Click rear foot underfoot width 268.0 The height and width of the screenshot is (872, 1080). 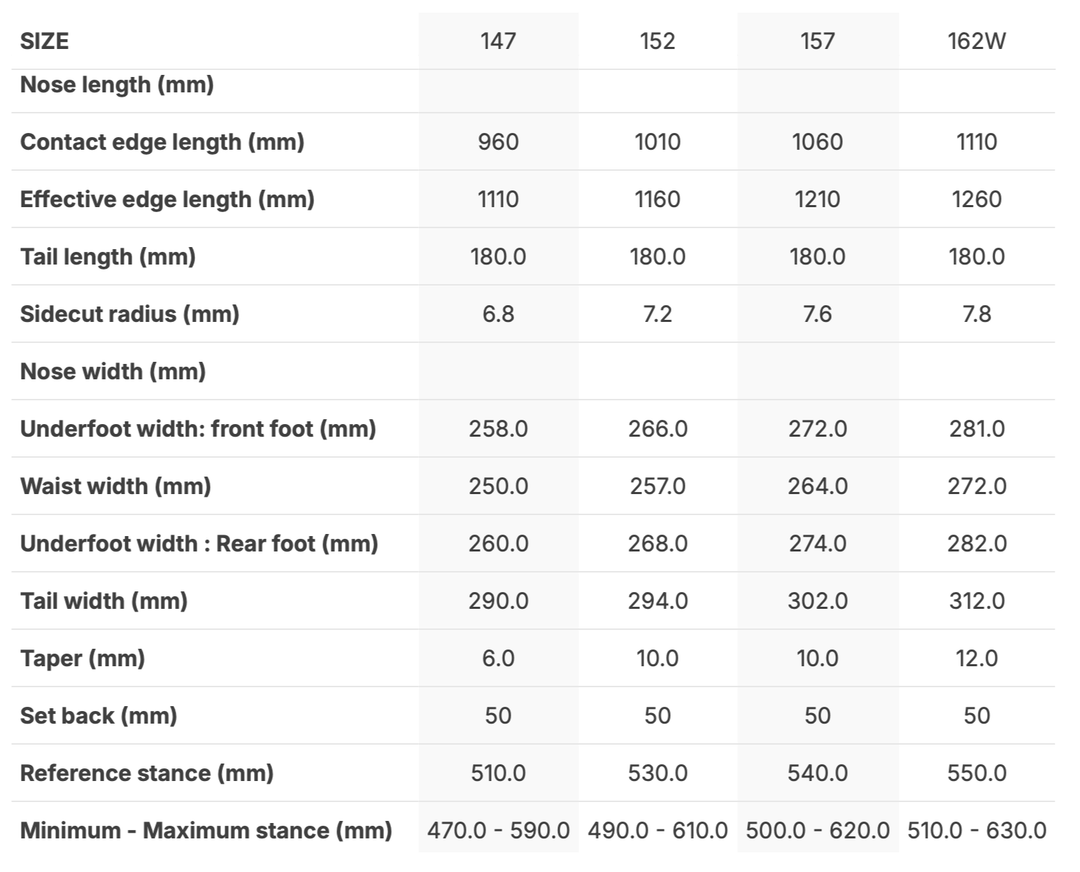tap(657, 544)
